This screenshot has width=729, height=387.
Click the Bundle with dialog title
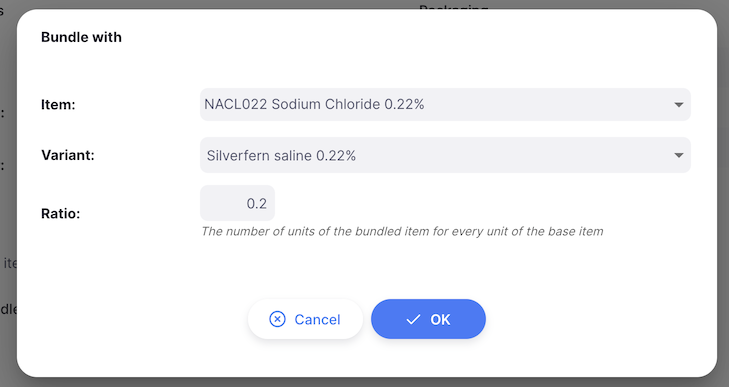(81, 37)
